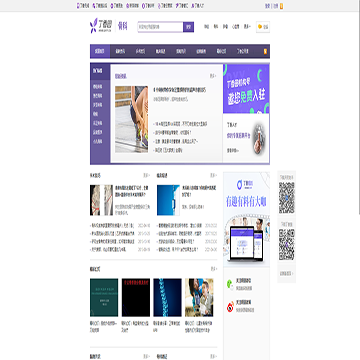Open the headline next to the X-ray thumbnail
This screenshot has width=360, height=360.
(x=132, y=191)
